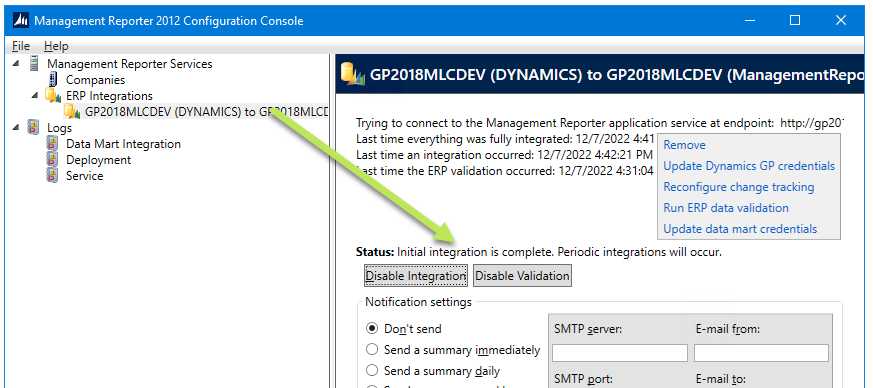The height and width of the screenshot is (388, 873).
Task: Click the E-mail from input field
Action: click(761, 352)
